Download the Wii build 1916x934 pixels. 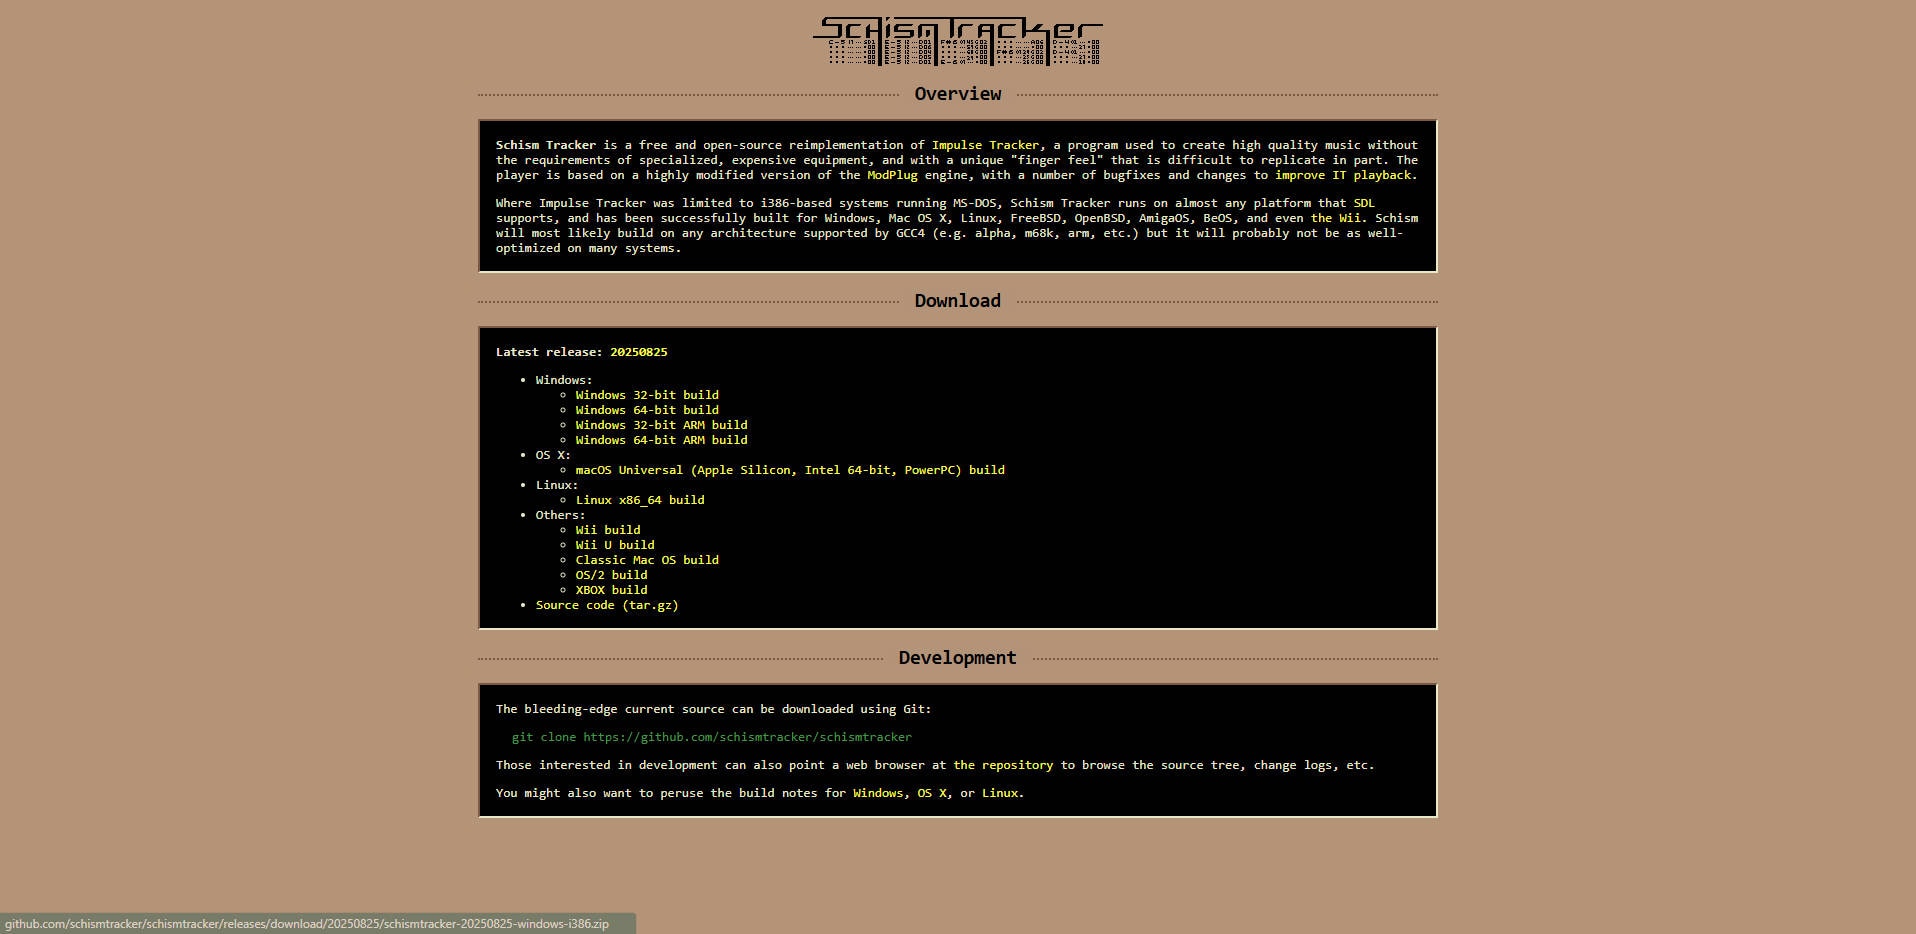coord(608,530)
